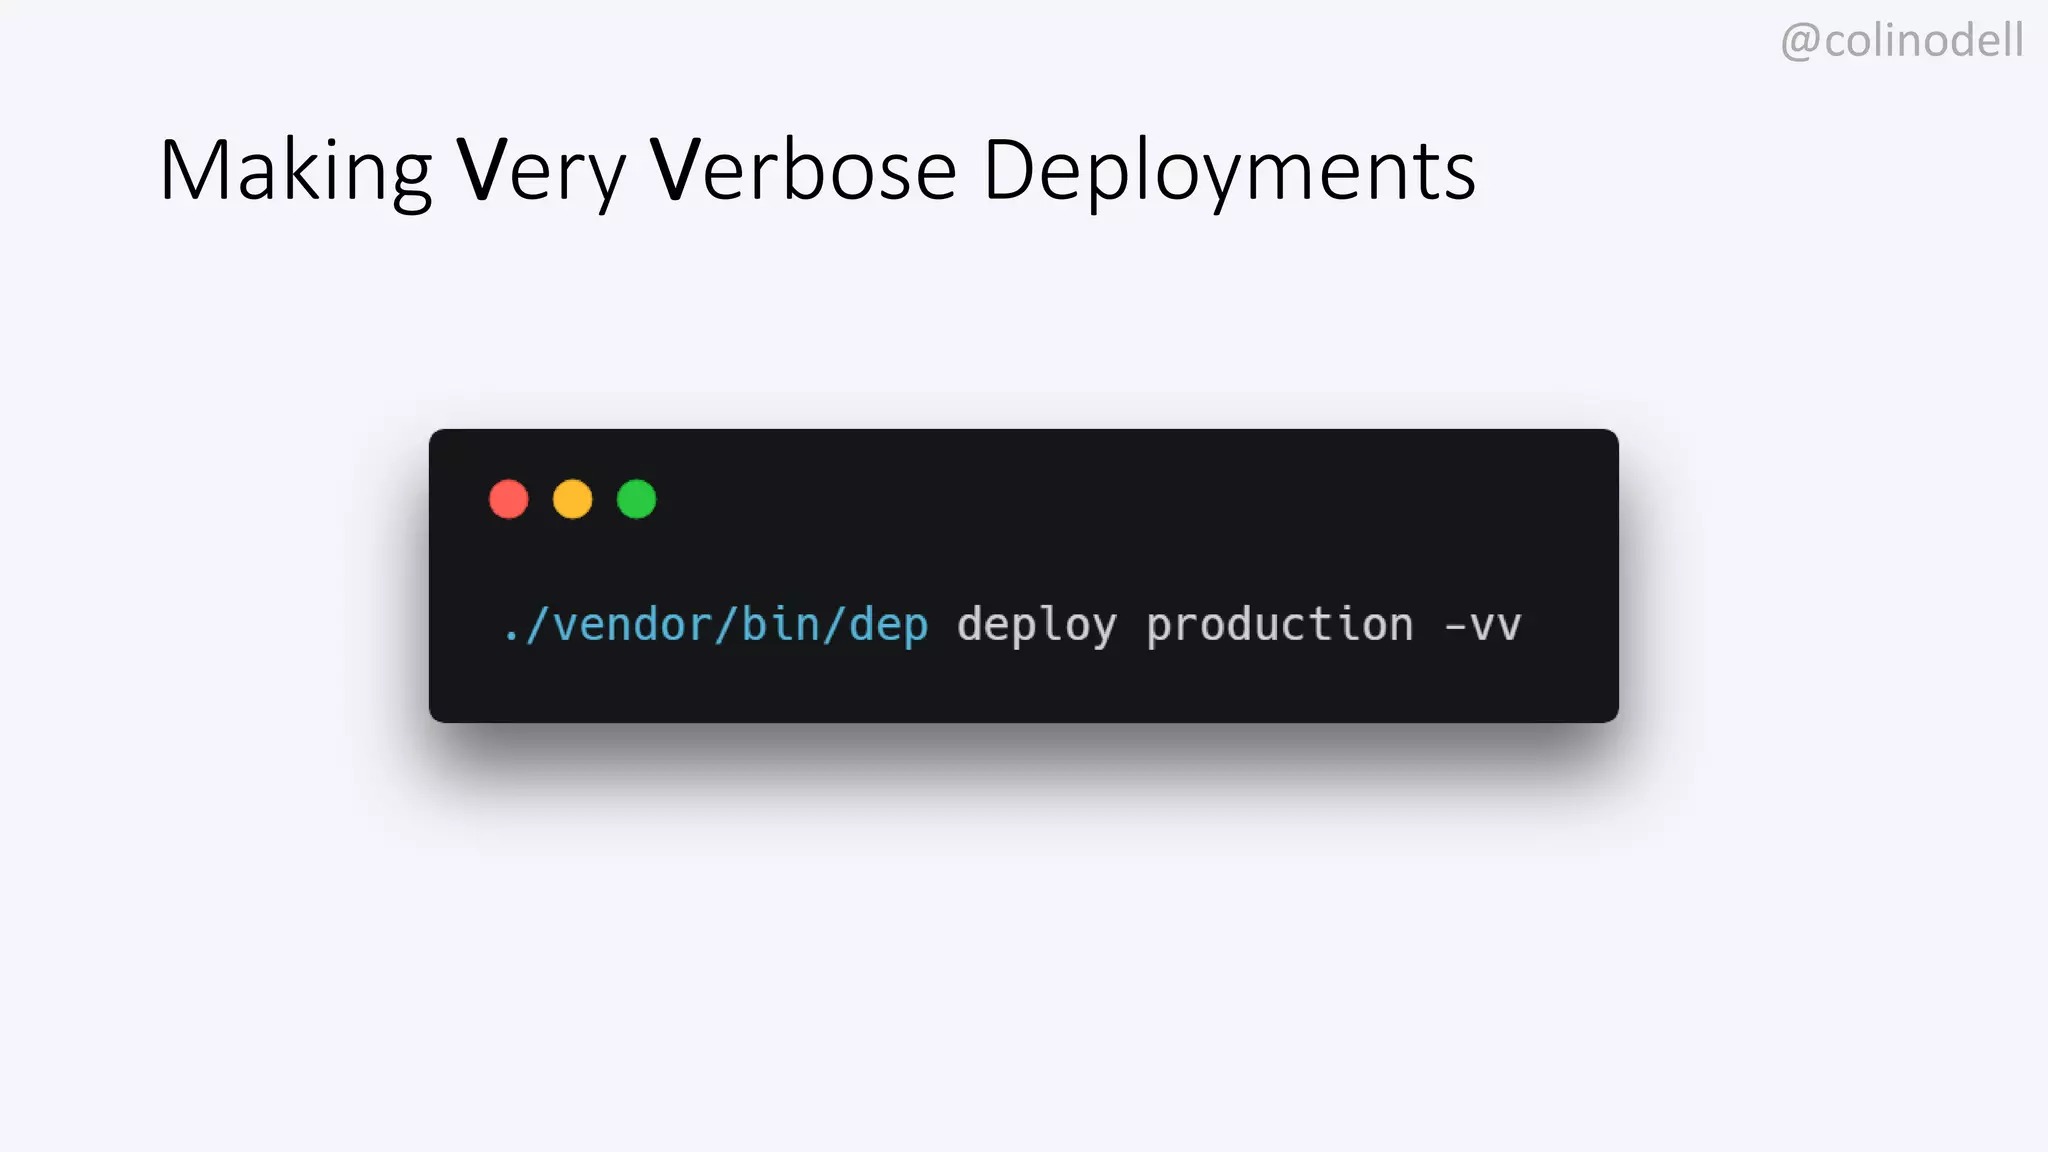Click the hyphen before "vv"

(1455, 627)
